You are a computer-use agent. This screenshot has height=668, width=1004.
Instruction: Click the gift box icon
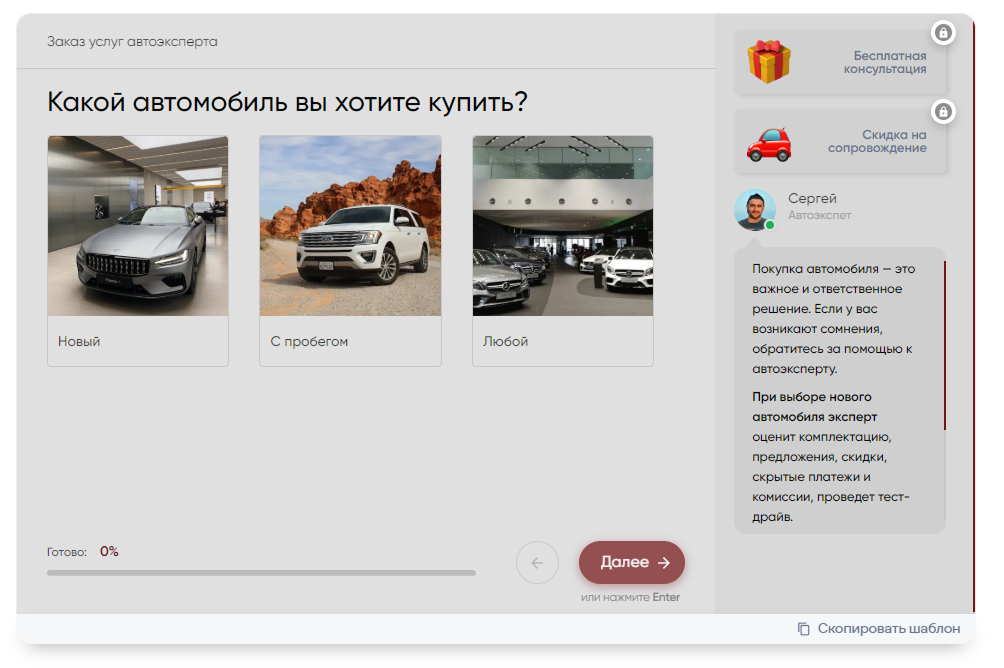click(768, 61)
